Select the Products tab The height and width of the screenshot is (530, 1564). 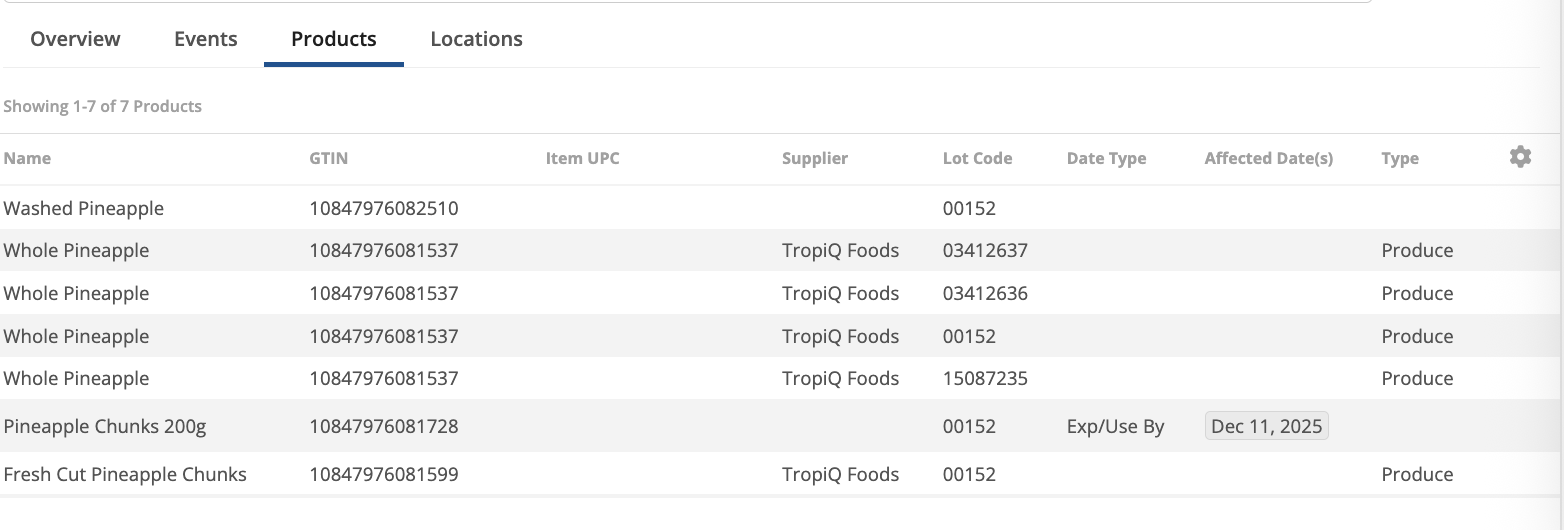[334, 39]
